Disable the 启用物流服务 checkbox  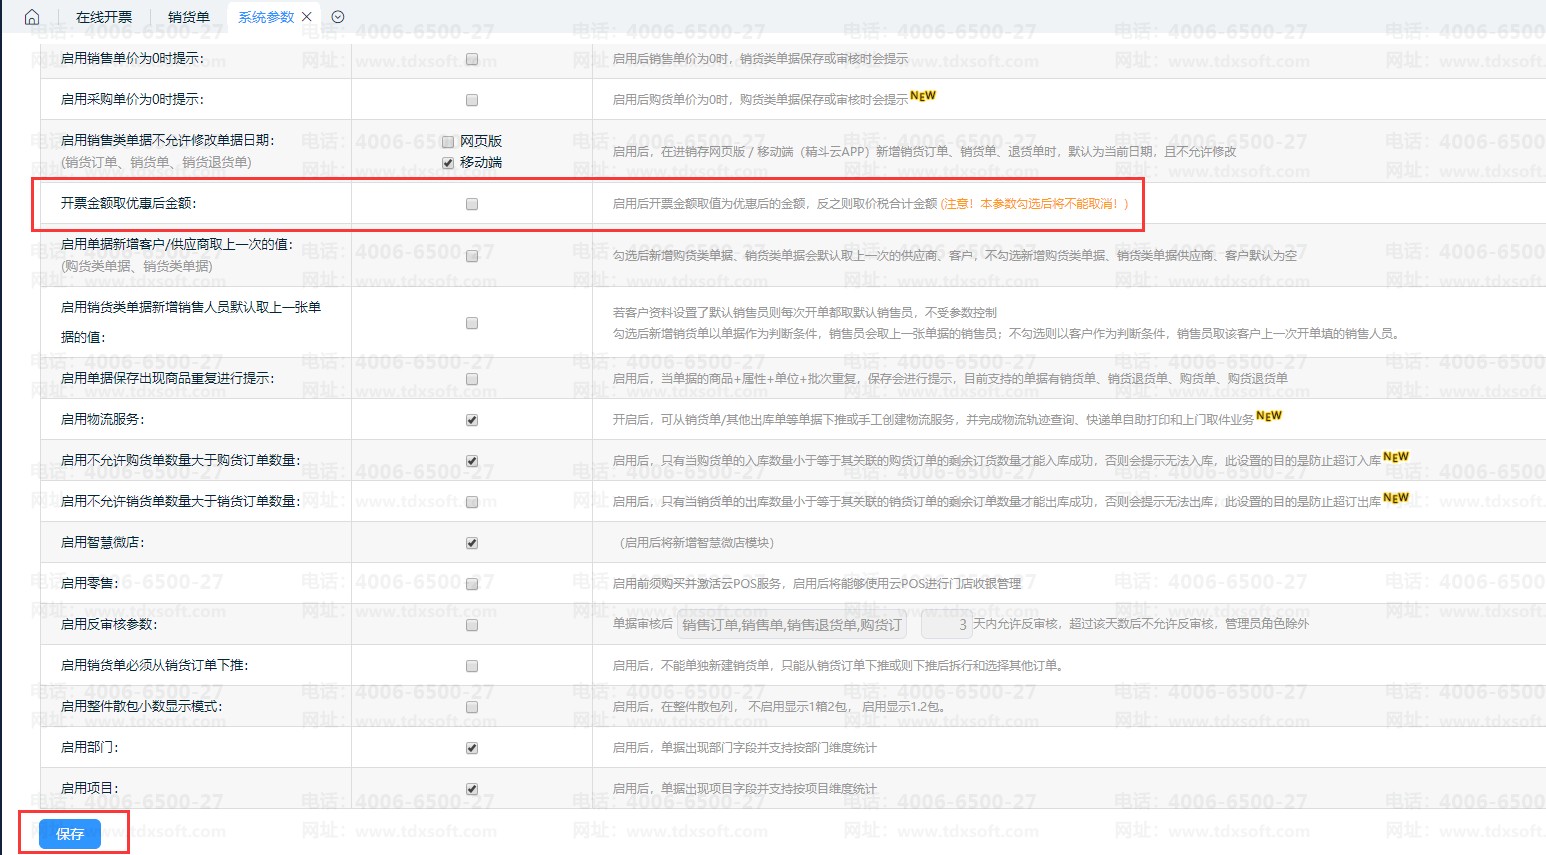tap(472, 420)
